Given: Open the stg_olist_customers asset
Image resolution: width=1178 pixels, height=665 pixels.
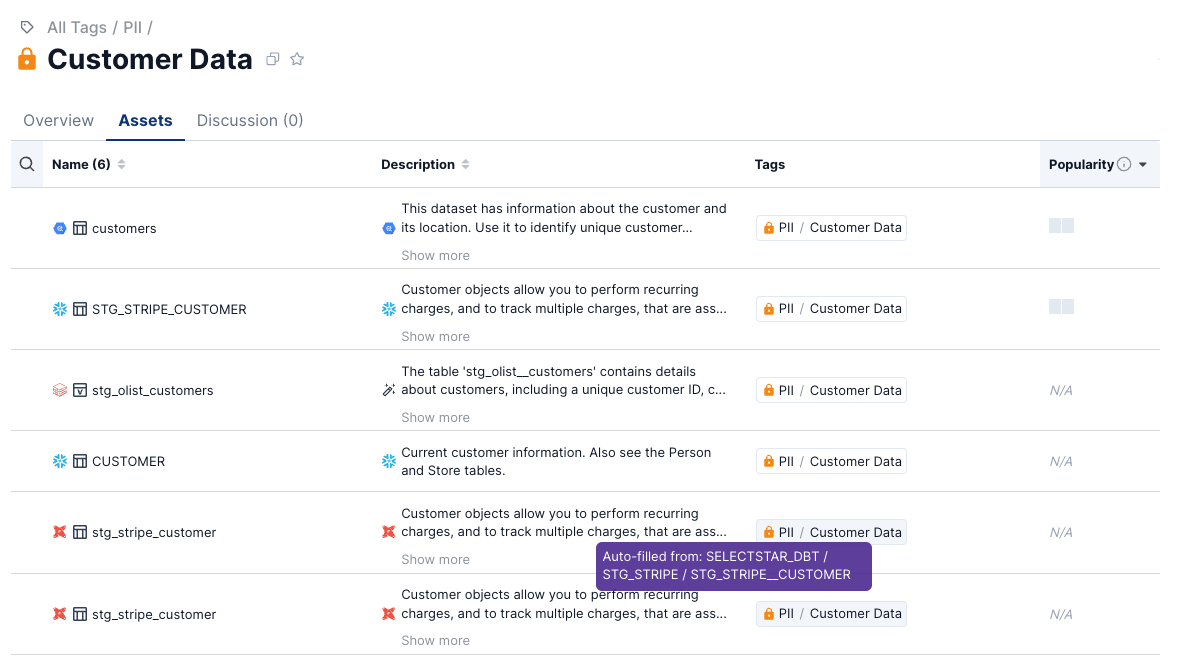Looking at the screenshot, I should click(152, 390).
